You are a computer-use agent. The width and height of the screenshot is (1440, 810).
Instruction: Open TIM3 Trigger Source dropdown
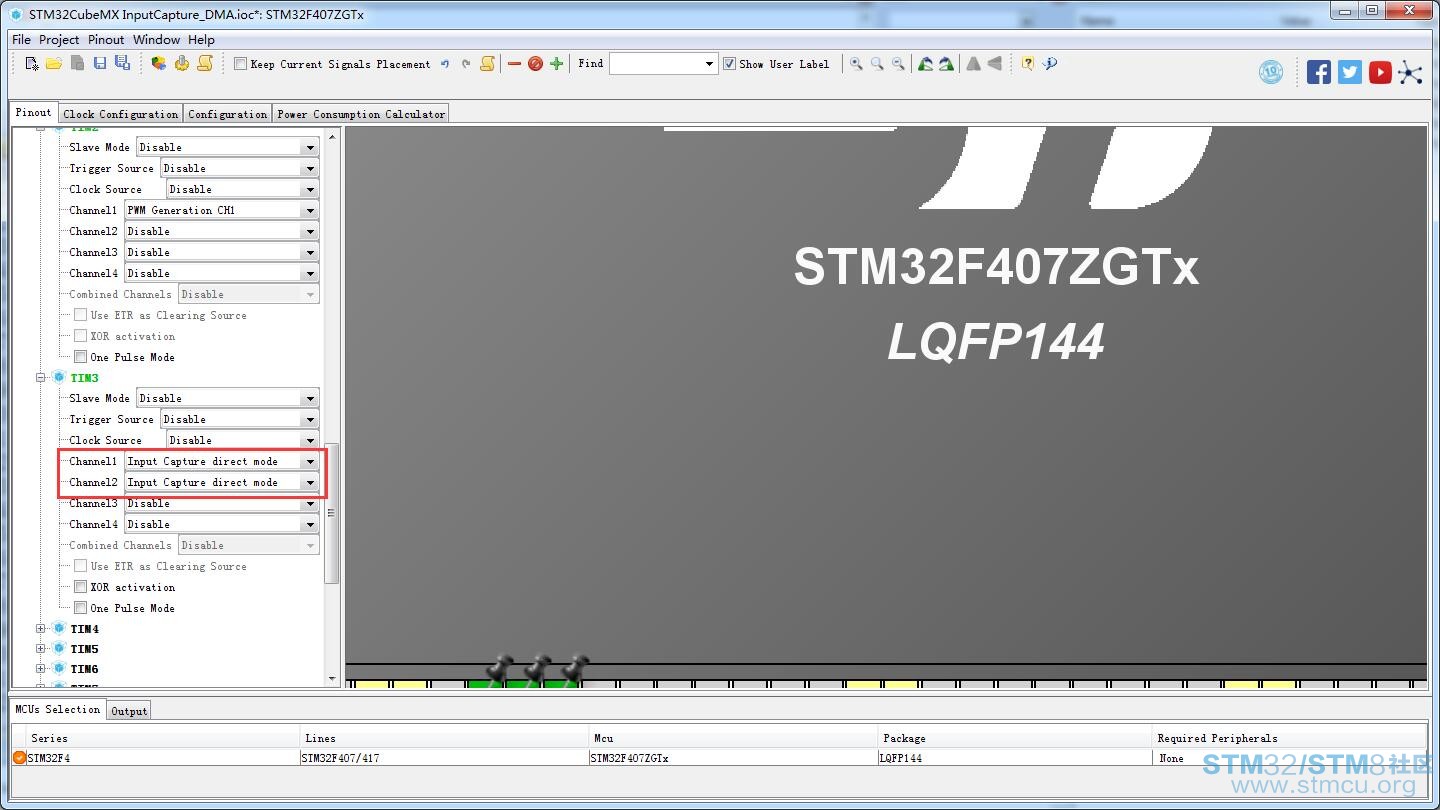(310, 419)
